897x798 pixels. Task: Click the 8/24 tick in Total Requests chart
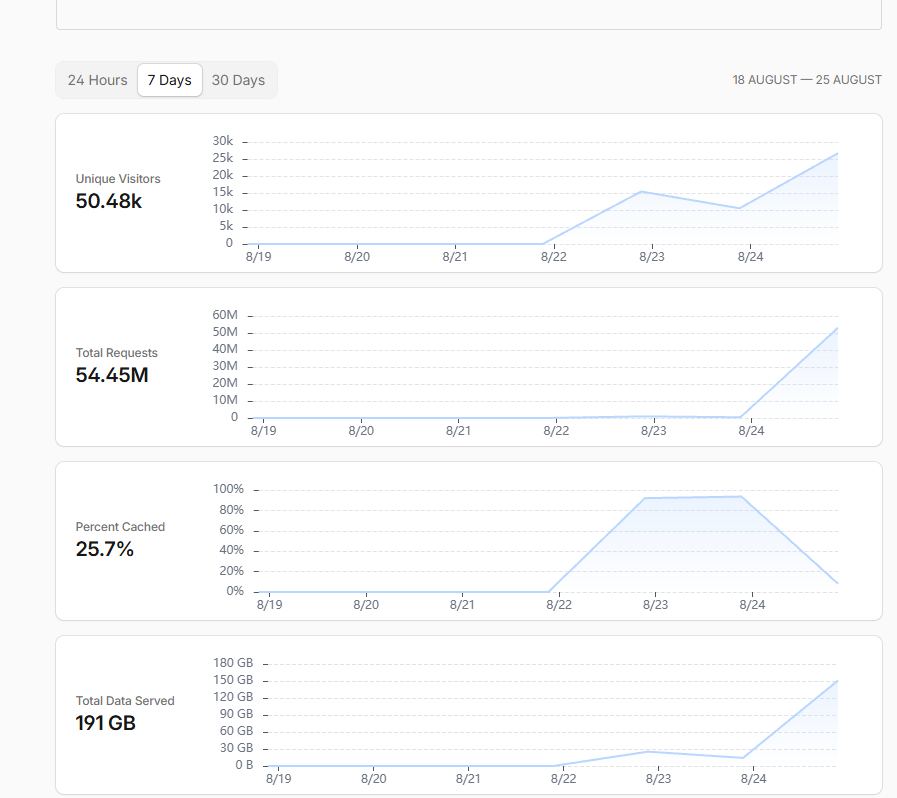pos(751,431)
